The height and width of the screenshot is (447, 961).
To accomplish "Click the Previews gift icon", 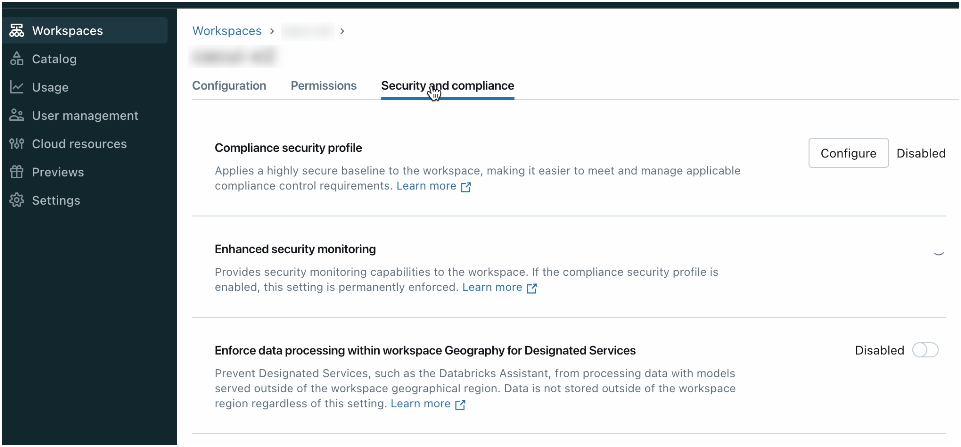I will point(17,172).
